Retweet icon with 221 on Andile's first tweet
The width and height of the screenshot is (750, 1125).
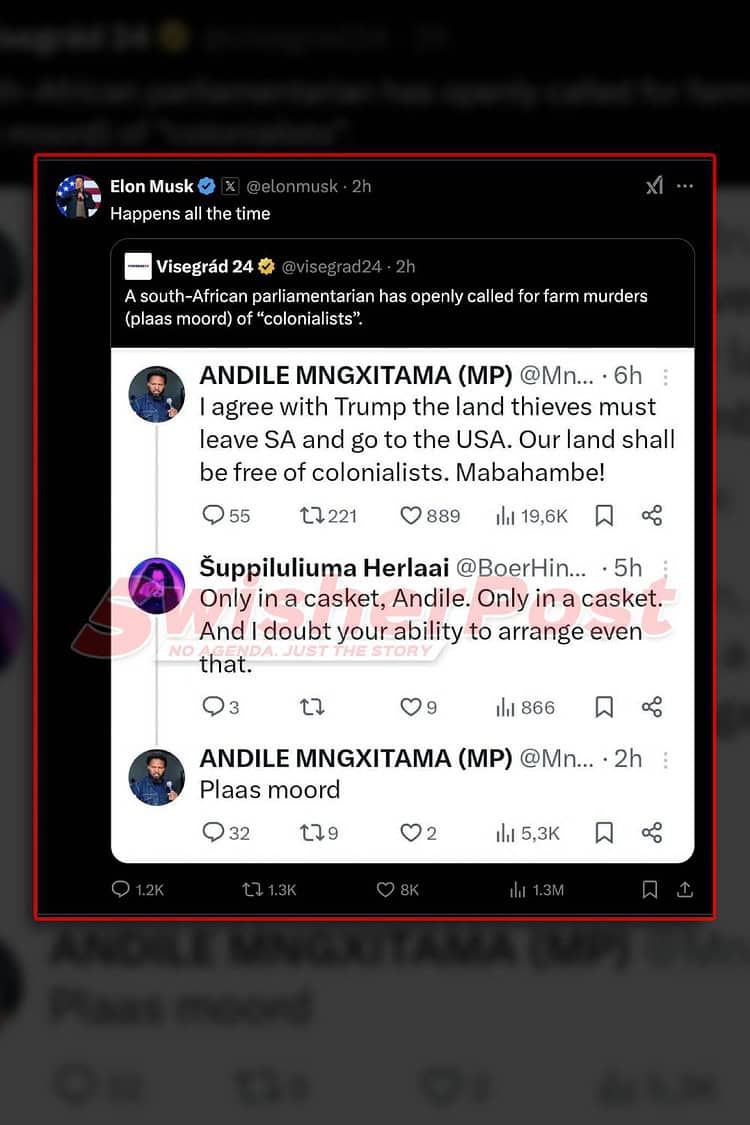312,516
